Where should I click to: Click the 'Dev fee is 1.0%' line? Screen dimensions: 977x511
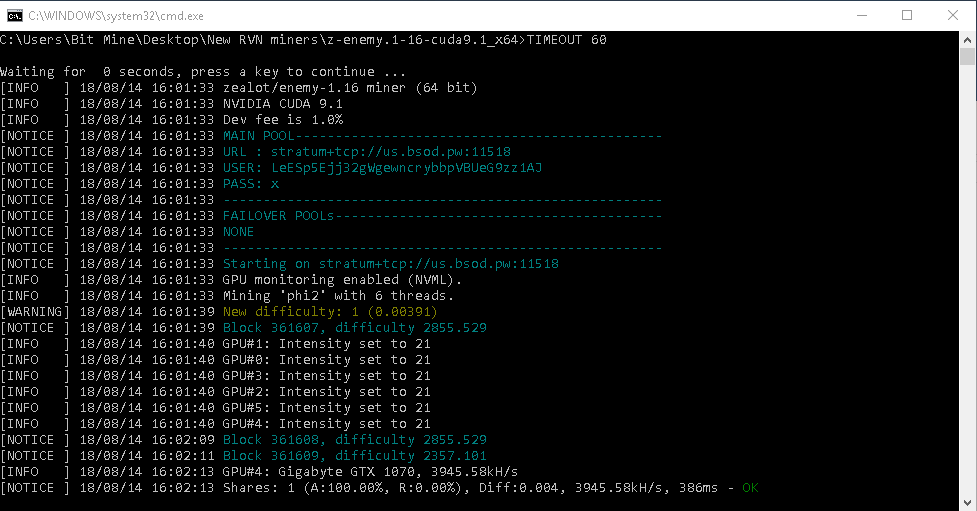click(283, 120)
